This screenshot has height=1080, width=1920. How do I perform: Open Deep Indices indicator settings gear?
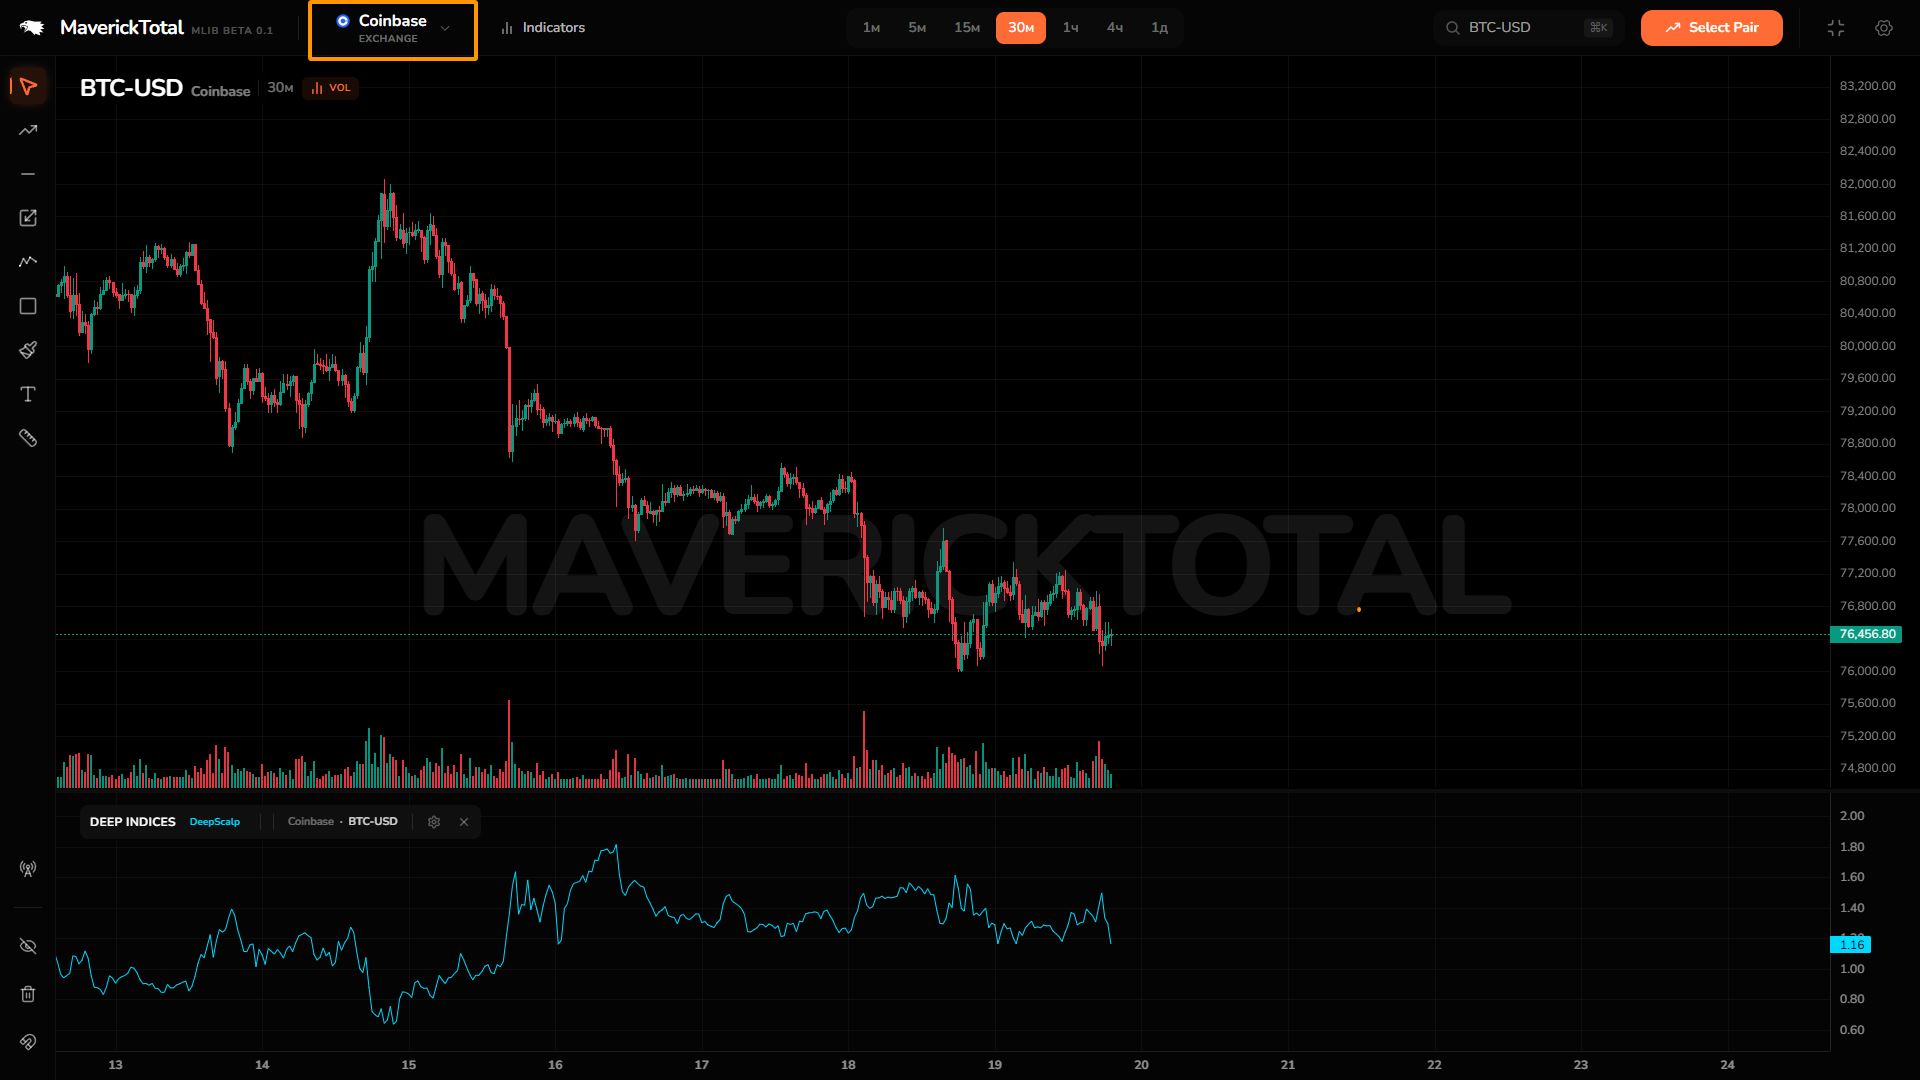pos(434,822)
